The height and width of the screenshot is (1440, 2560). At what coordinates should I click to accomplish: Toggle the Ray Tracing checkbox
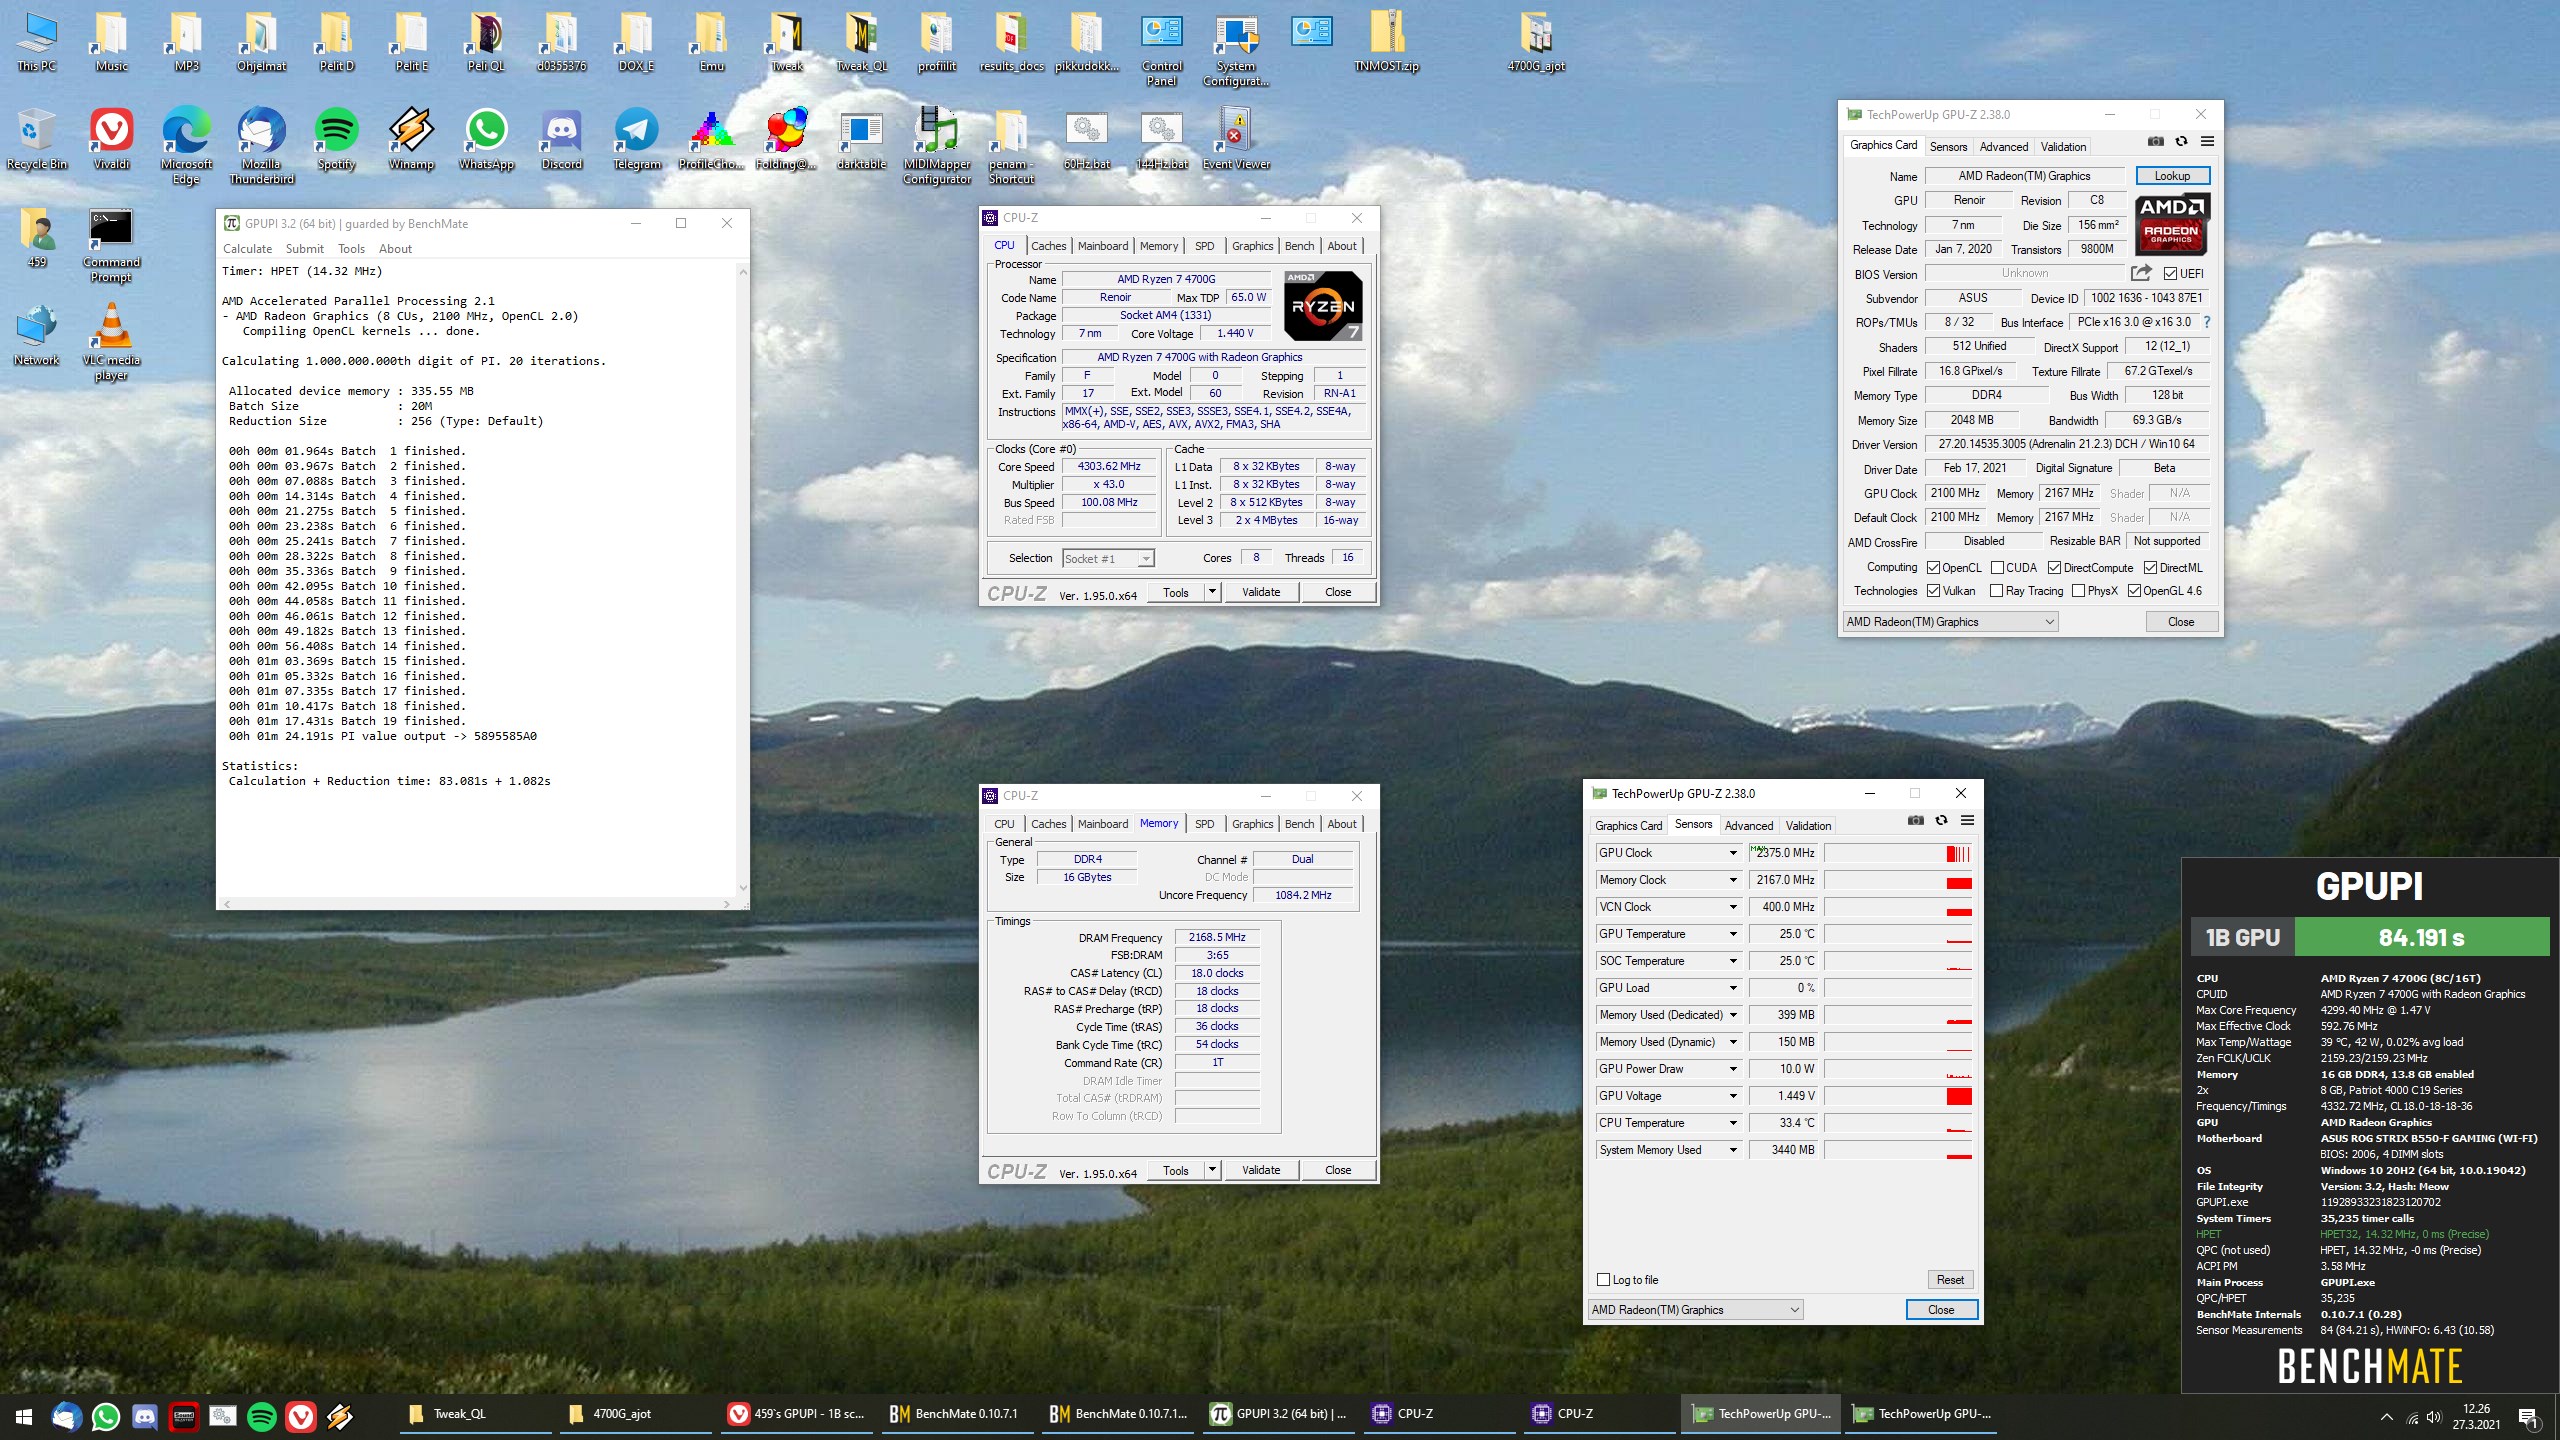[x=1996, y=591]
